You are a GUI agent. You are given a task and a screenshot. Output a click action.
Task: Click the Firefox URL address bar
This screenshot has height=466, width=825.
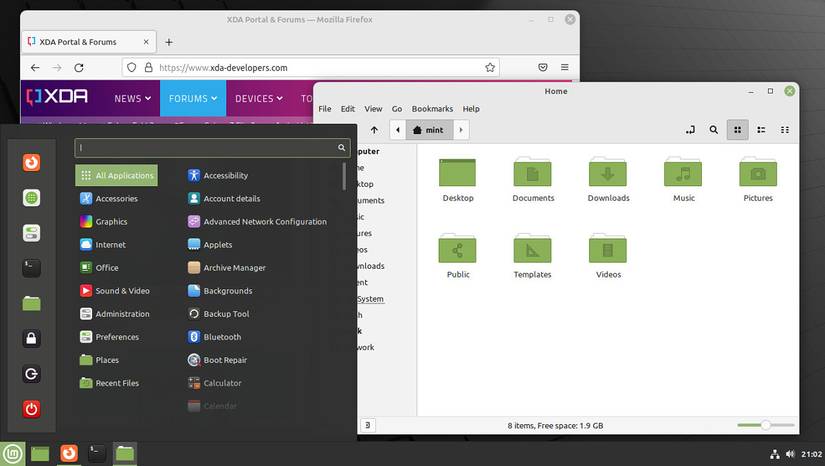[310, 67]
